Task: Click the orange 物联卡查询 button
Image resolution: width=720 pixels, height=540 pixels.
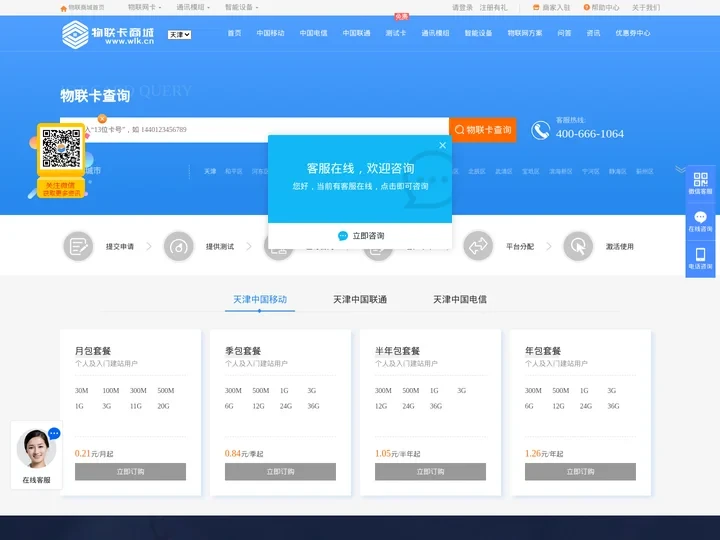Action: coord(483,130)
